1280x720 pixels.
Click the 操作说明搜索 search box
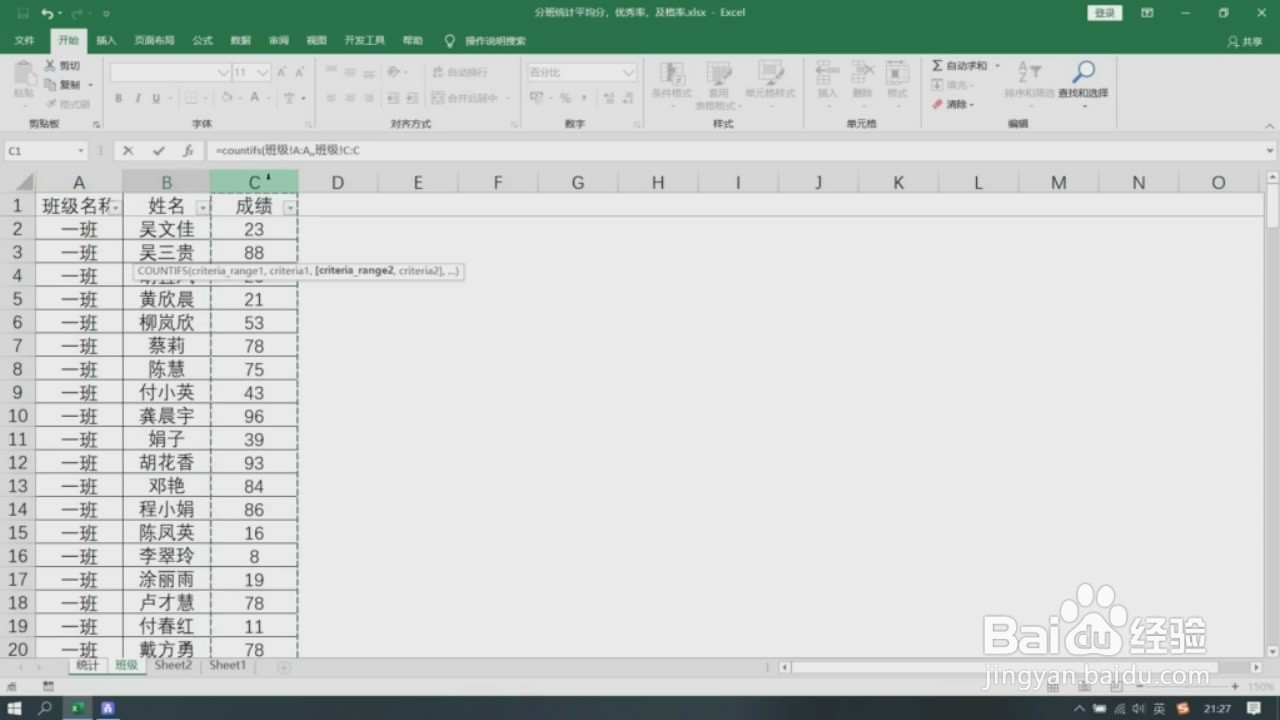pos(495,41)
